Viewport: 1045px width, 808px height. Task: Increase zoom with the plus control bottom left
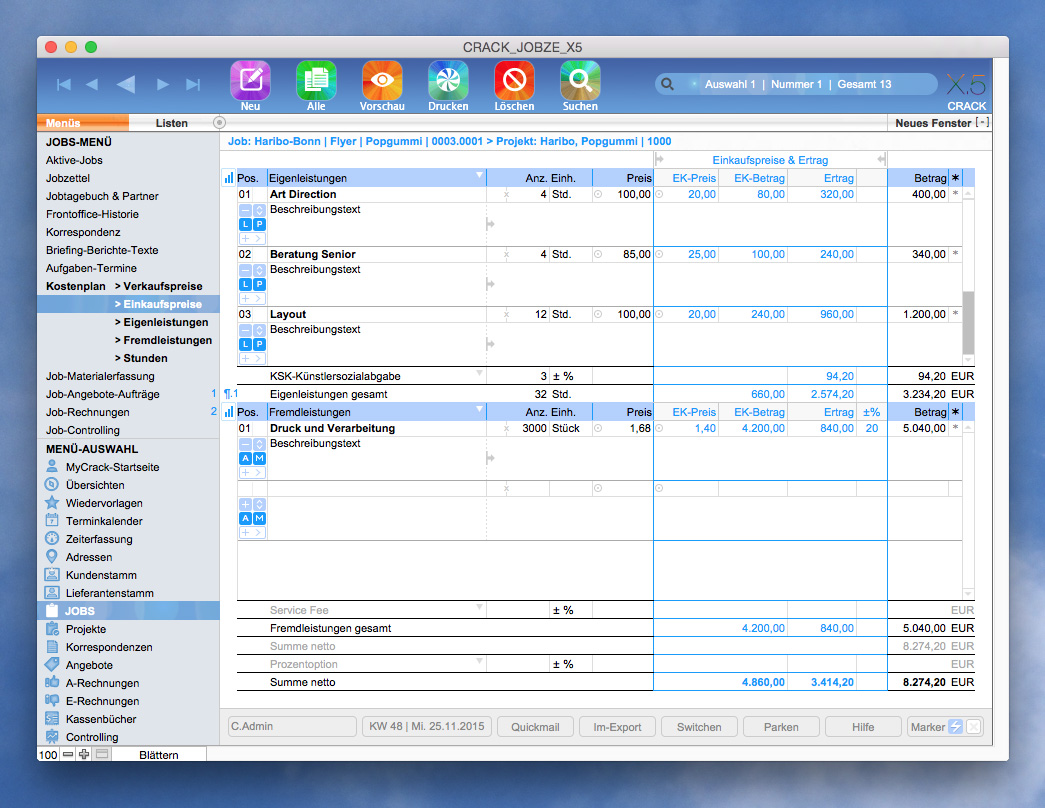pos(84,754)
